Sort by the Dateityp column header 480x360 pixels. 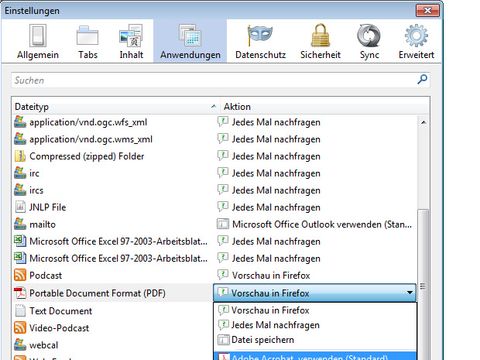(115, 107)
